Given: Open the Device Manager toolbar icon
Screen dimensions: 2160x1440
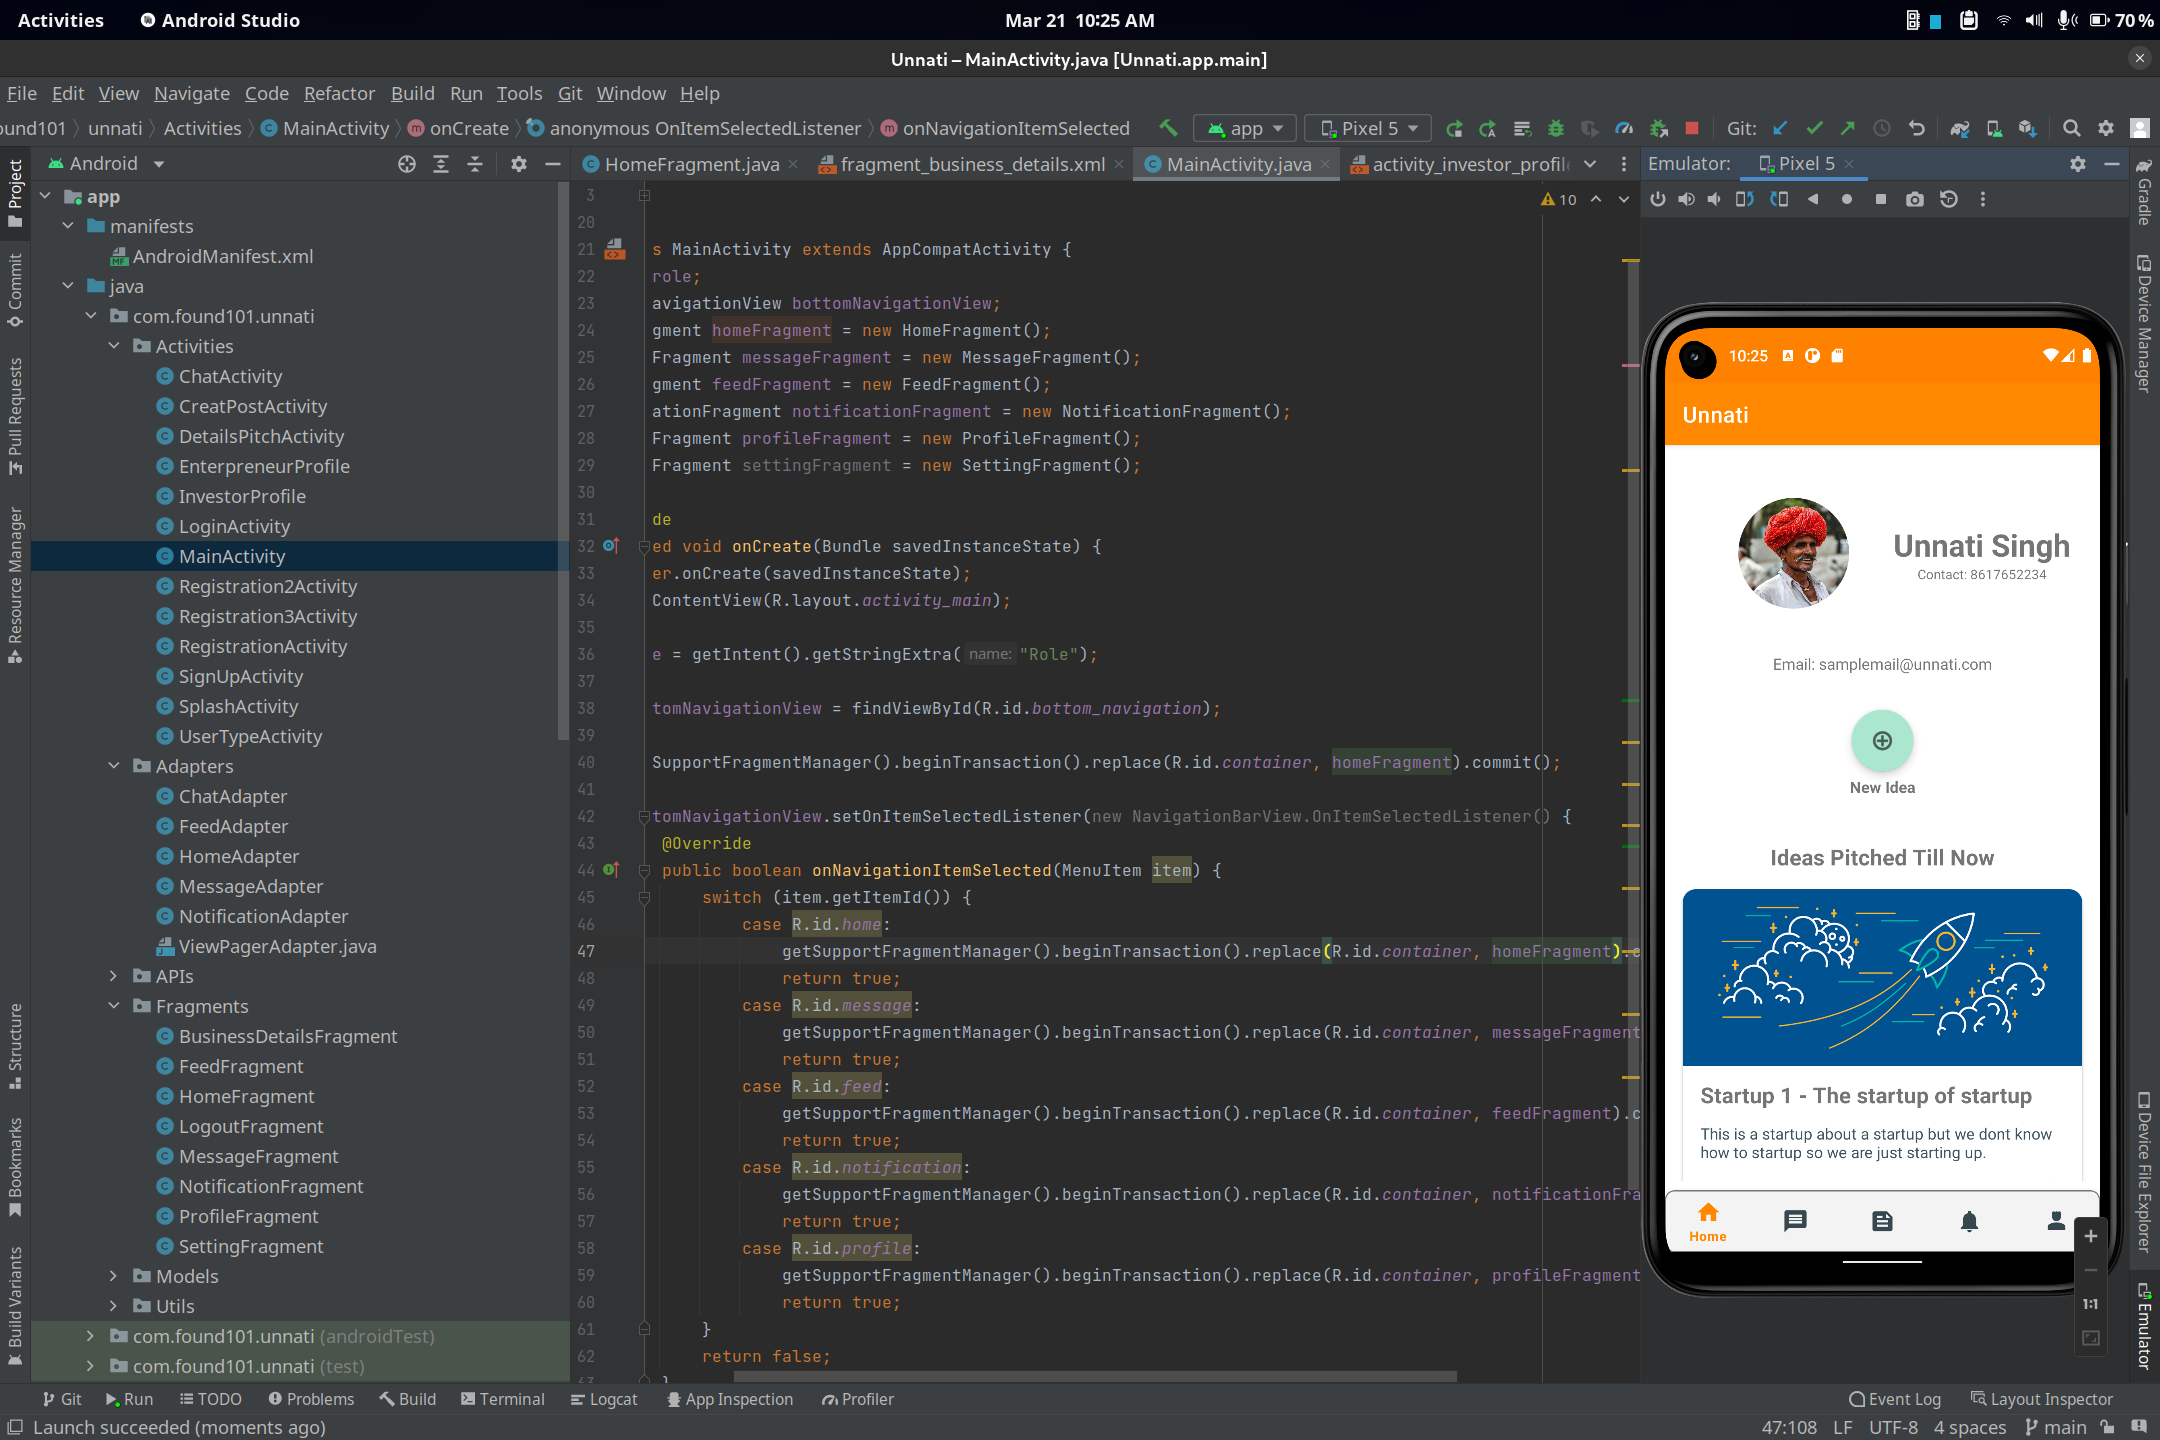Looking at the screenshot, I should pyautogui.click(x=1994, y=128).
